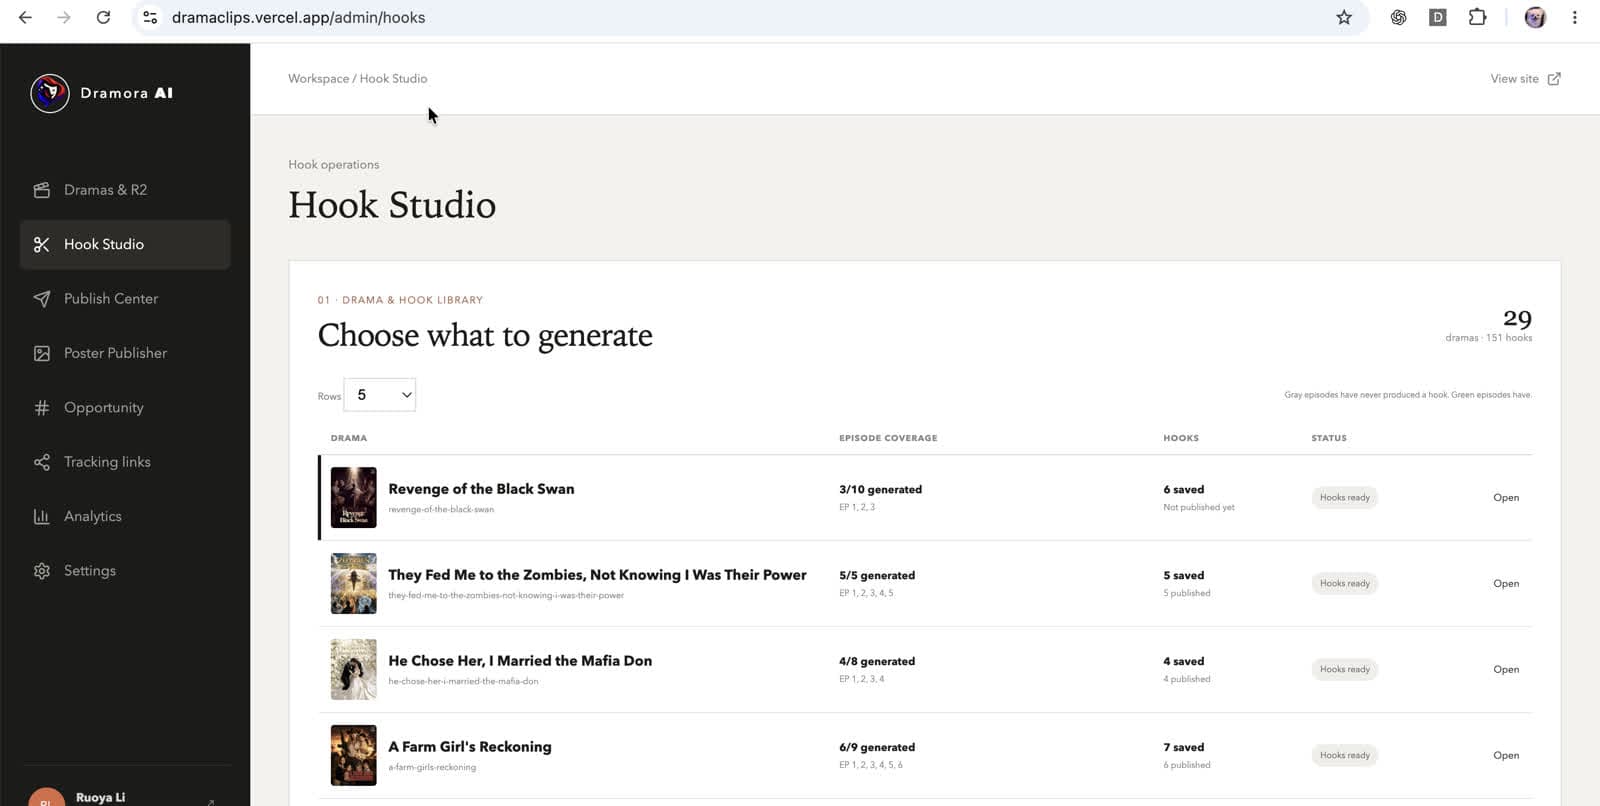This screenshot has height=806, width=1600.
Task: Go to Publish Center section
Action: coord(125,299)
